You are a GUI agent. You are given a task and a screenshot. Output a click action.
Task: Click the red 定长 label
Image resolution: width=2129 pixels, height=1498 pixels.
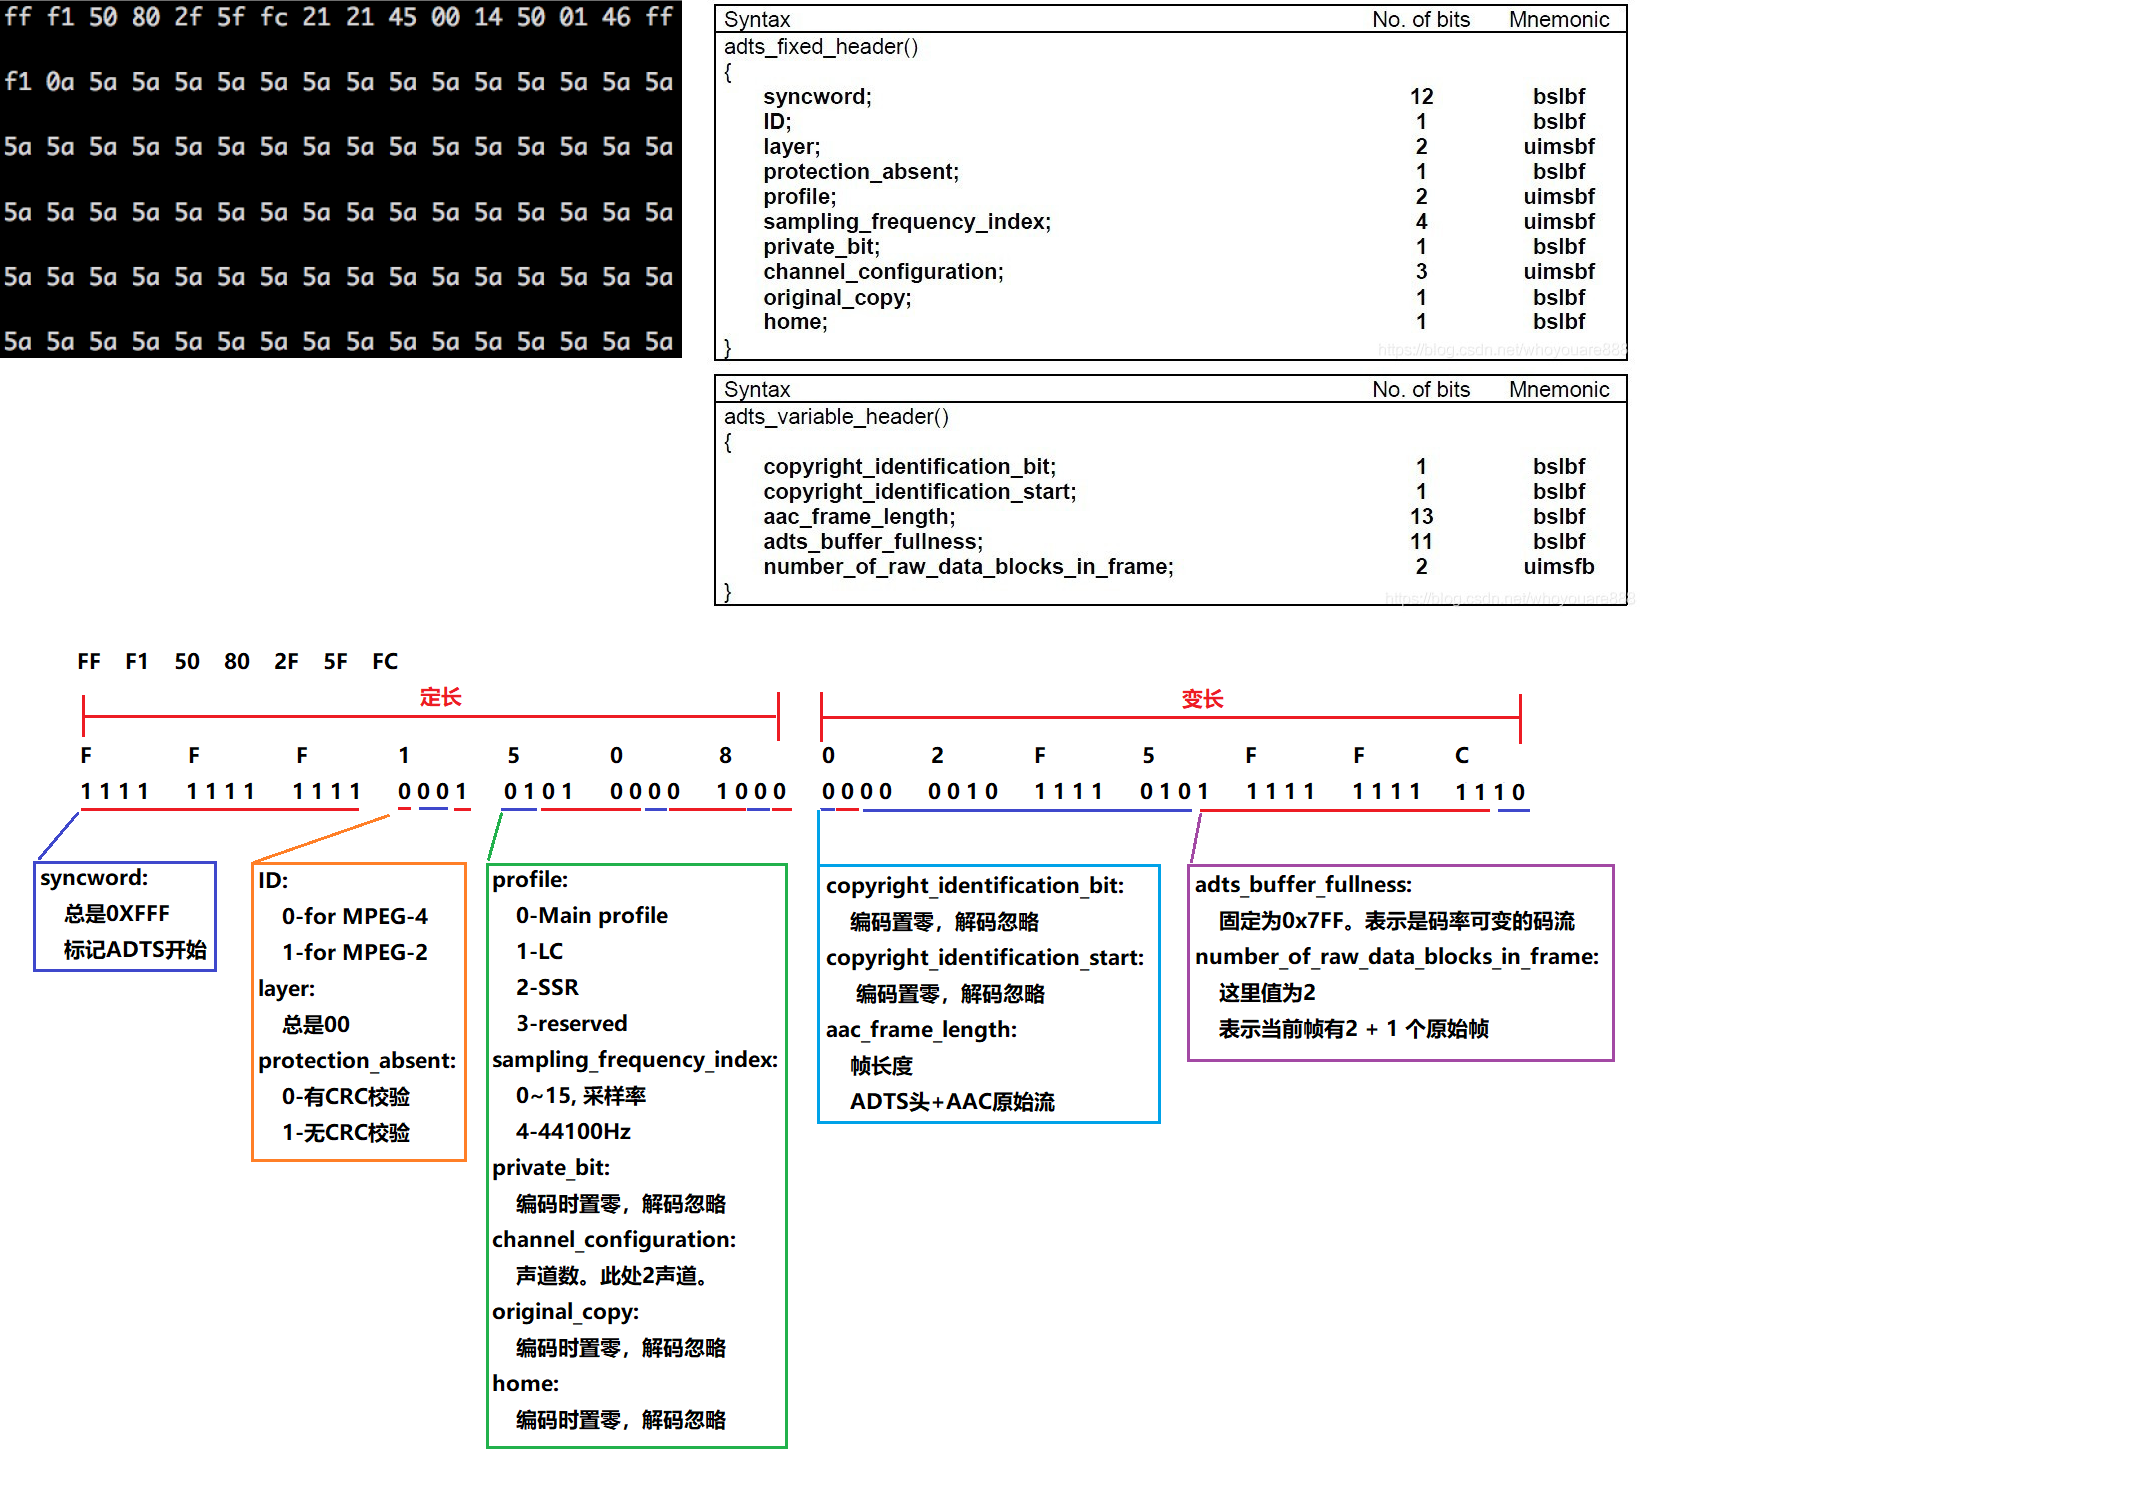pyautogui.click(x=440, y=697)
